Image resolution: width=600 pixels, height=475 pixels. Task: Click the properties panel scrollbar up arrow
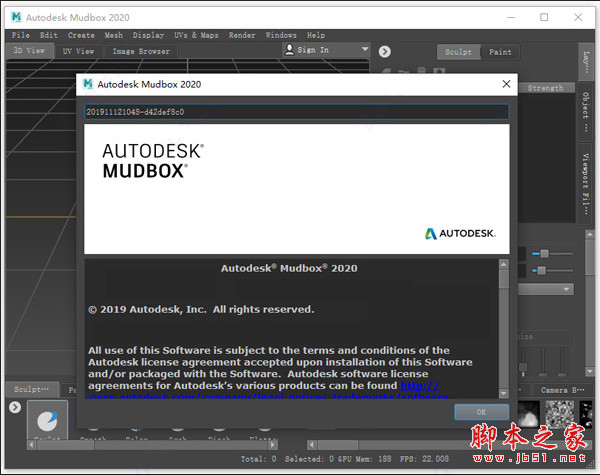pyautogui.click(x=590, y=234)
